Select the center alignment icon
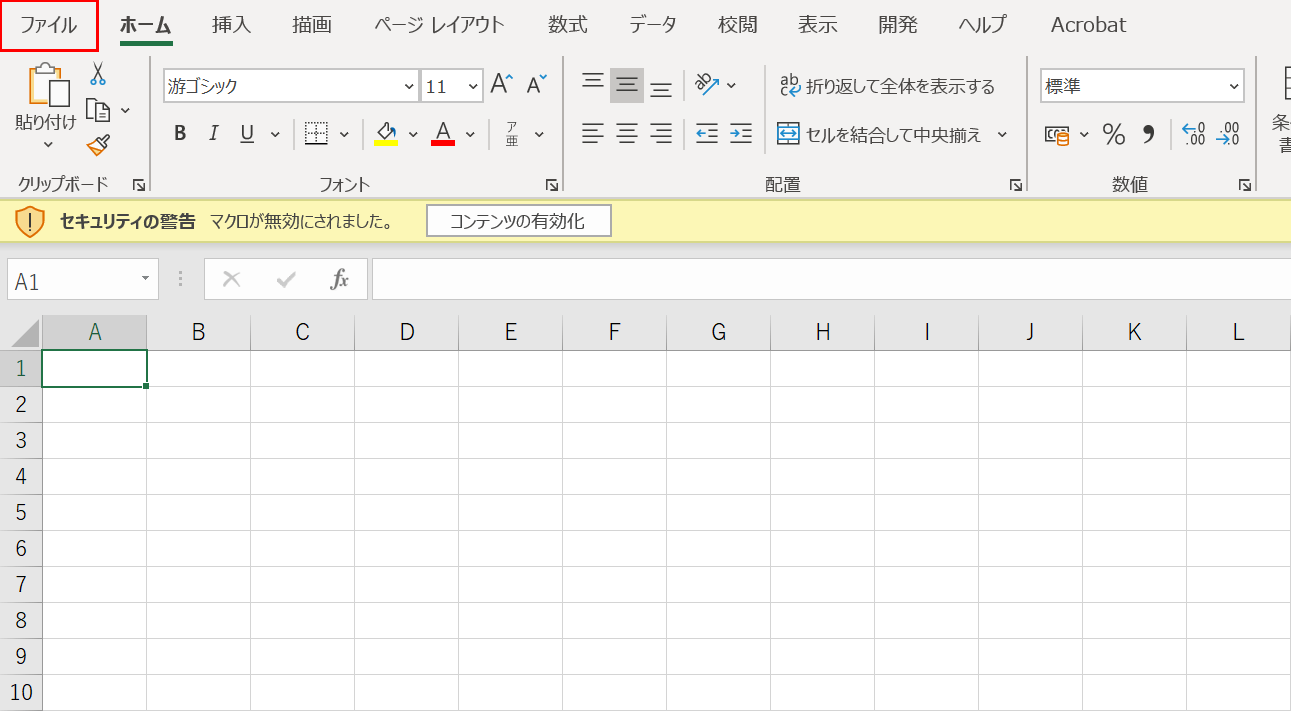Viewport: 1291px width, 711px height. pos(626,135)
